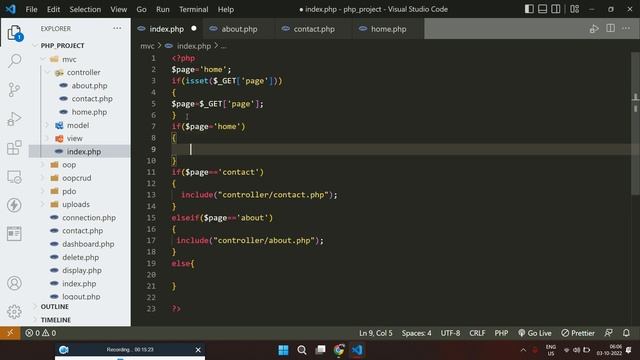The height and width of the screenshot is (360, 640).
Task: Open the Terminal menu
Action: click(193, 9)
